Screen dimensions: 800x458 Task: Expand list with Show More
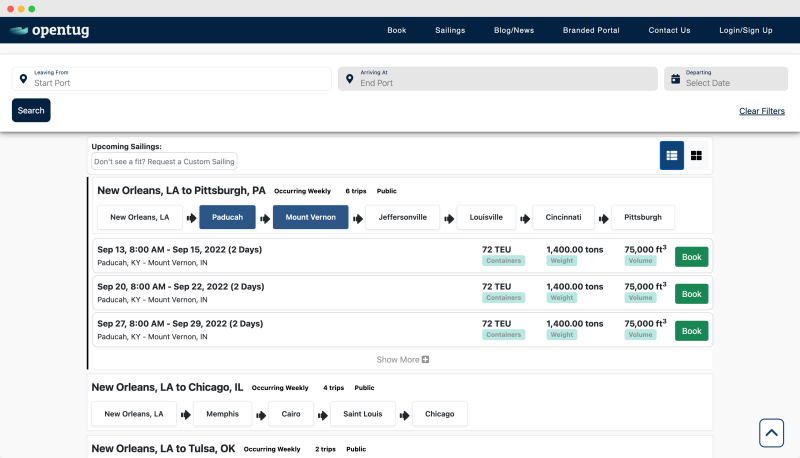(x=403, y=359)
